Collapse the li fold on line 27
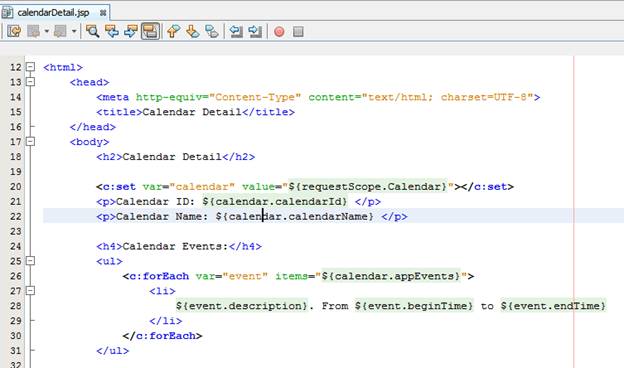624x368 pixels. [31, 291]
